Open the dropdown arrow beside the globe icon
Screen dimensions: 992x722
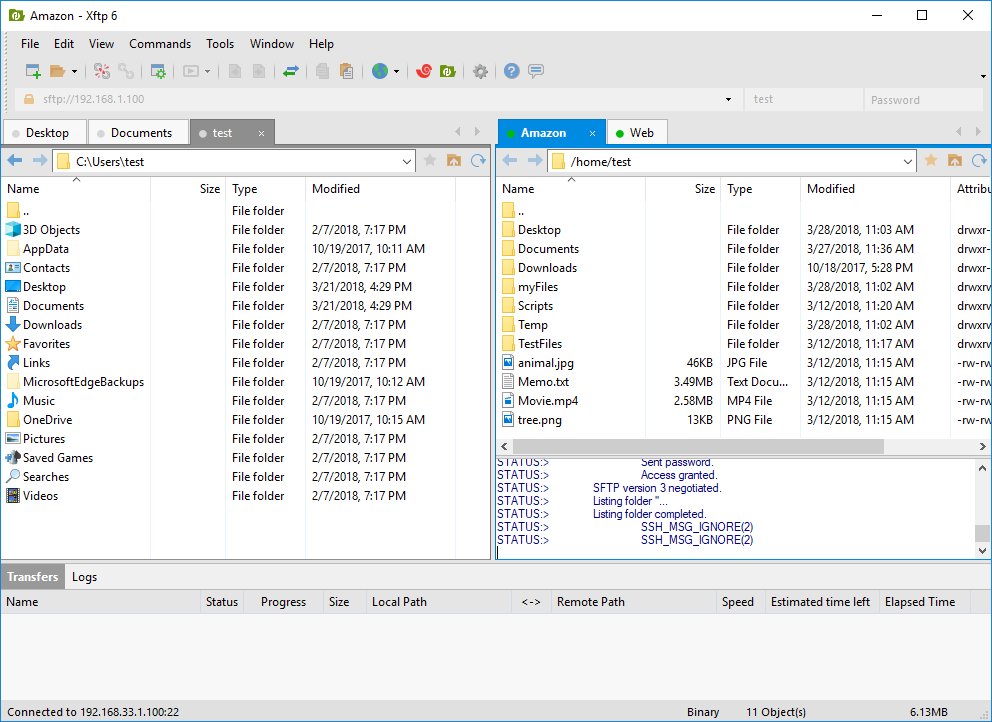(x=395, y=71)
